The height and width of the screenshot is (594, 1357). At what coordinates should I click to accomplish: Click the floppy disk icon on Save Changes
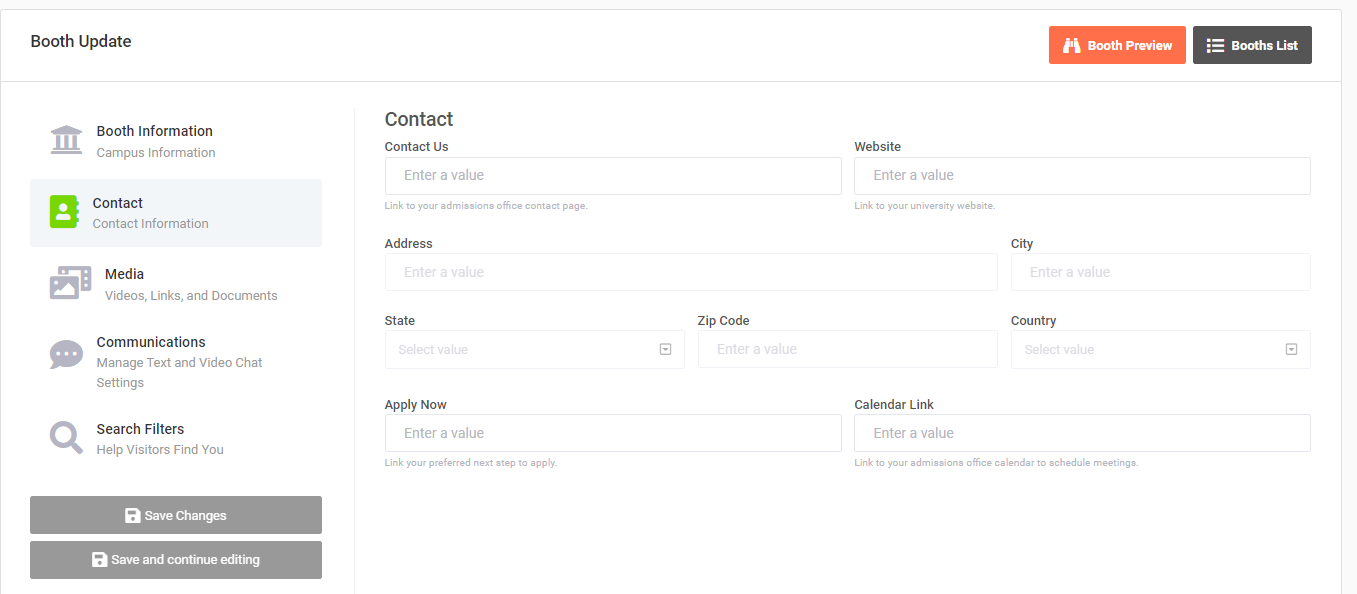pyautogui.click(x=132, y=515)
